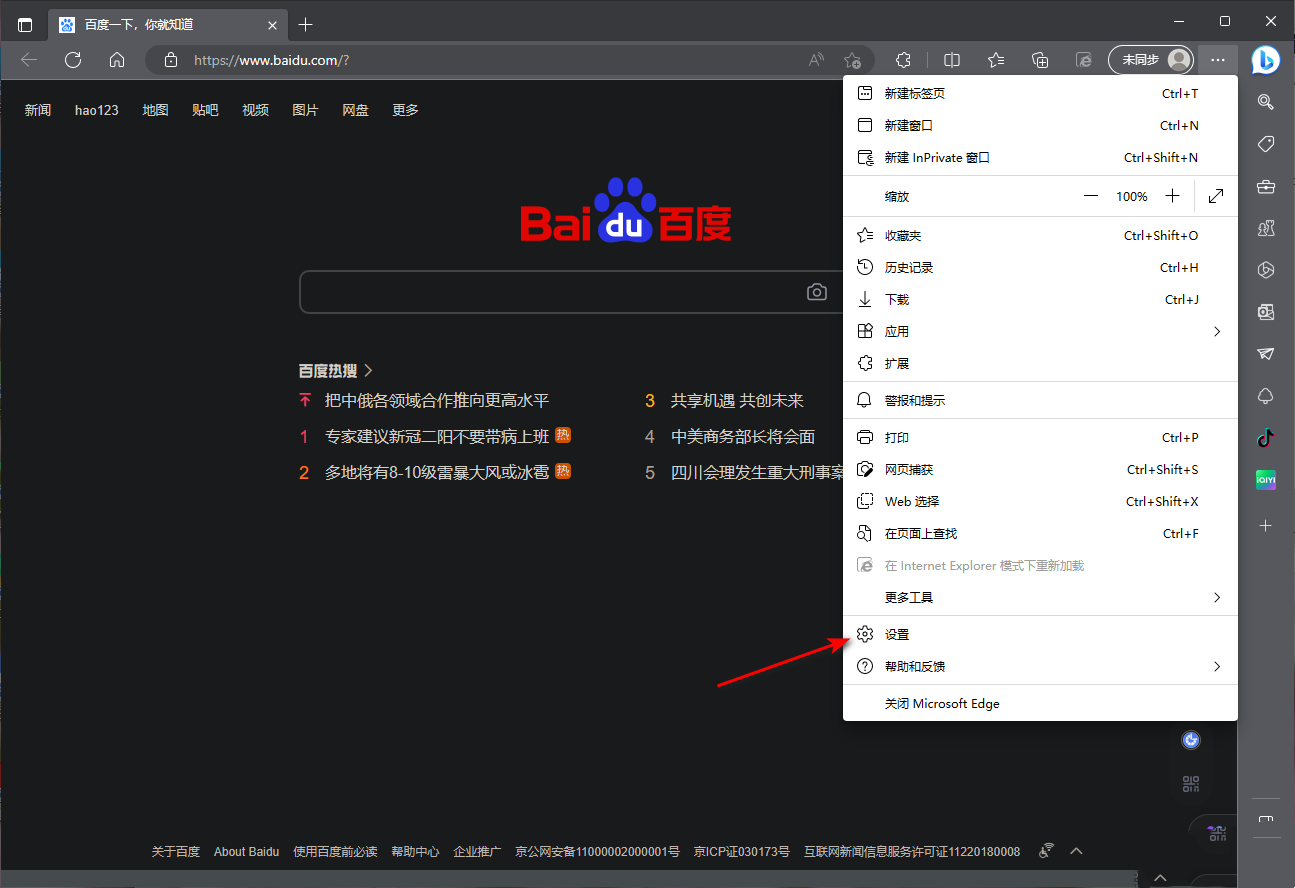Zoom in with the plus button
1295x888 pixels.
click(1173, 196)
